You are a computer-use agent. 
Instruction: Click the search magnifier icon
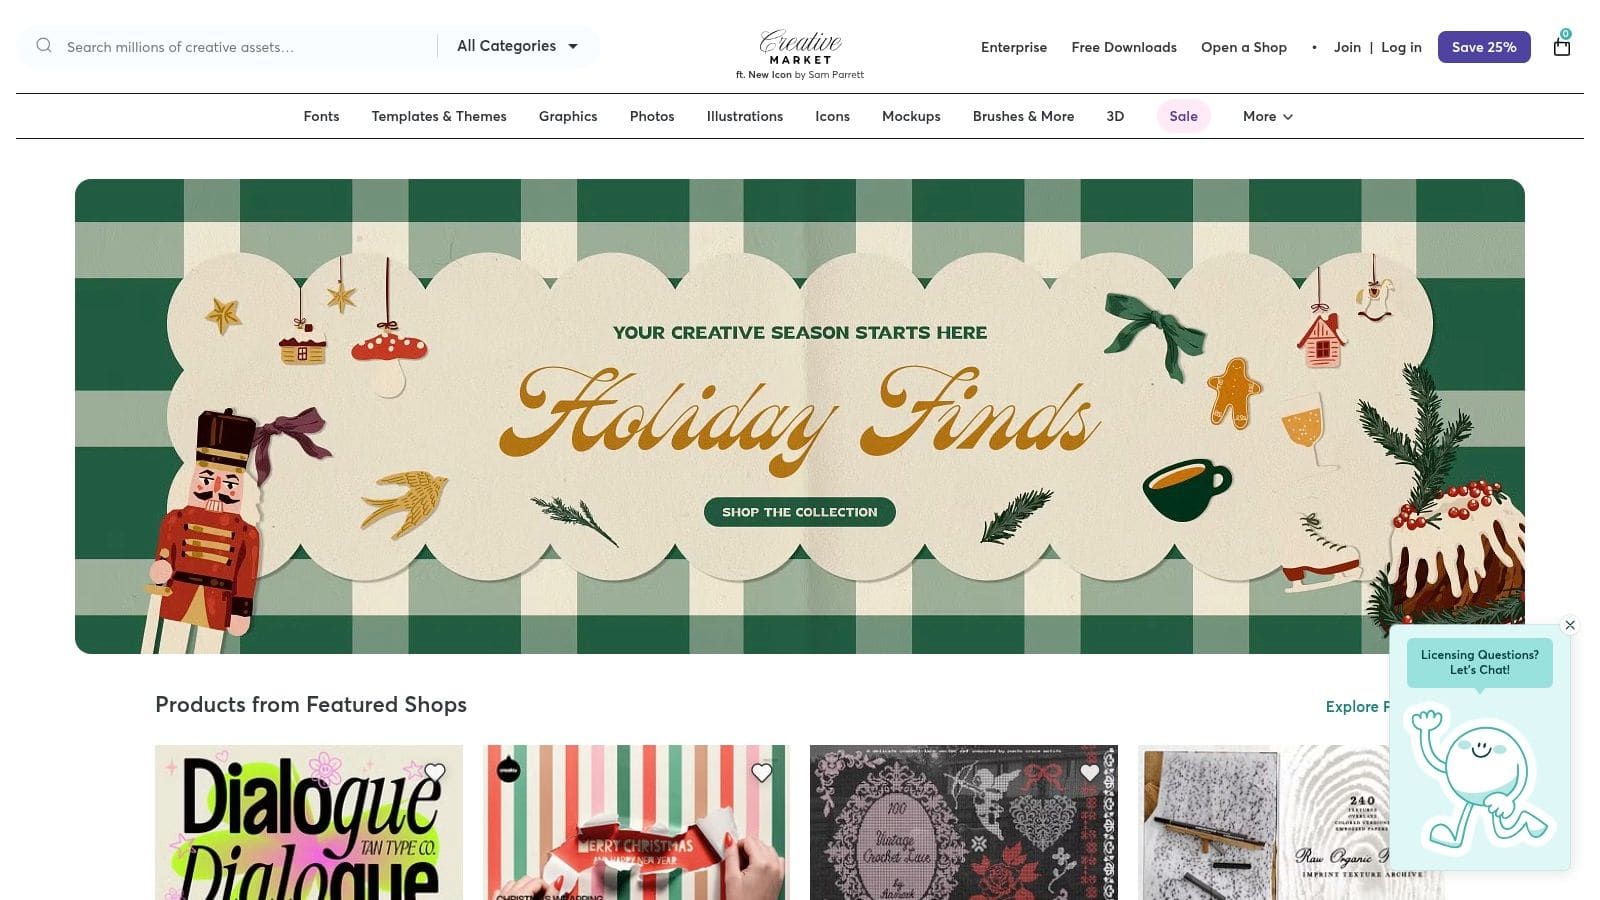(x=44, y=46)
